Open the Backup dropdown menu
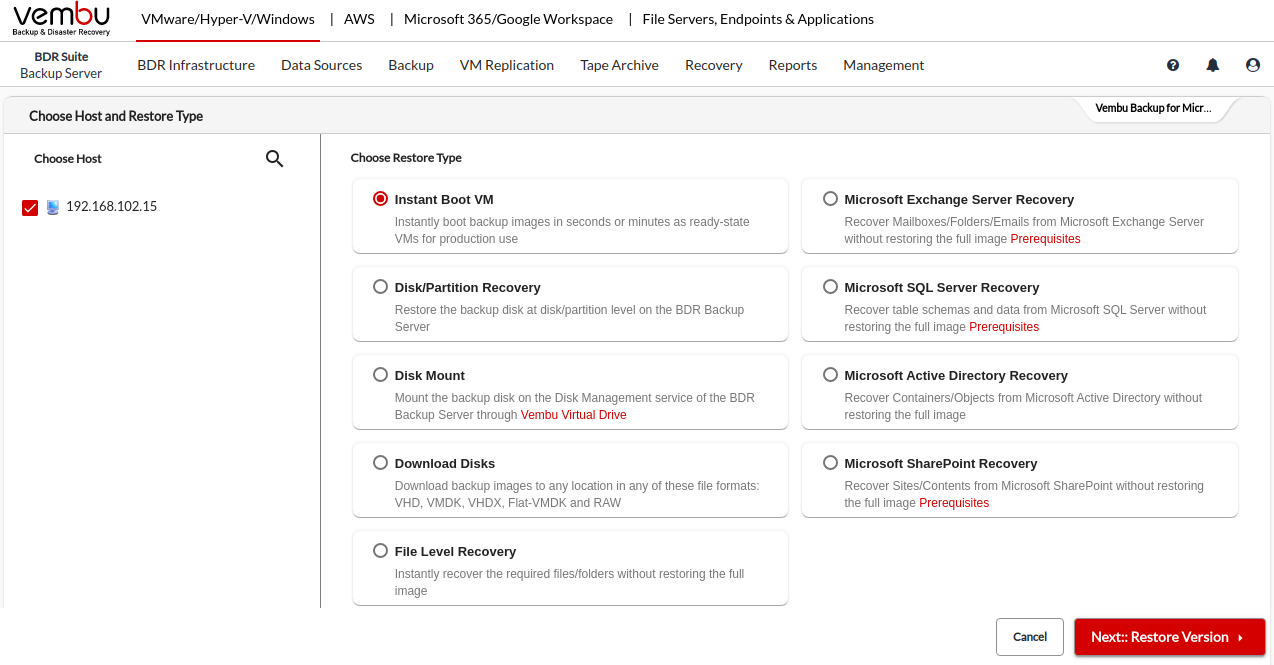 click(410, 65)
